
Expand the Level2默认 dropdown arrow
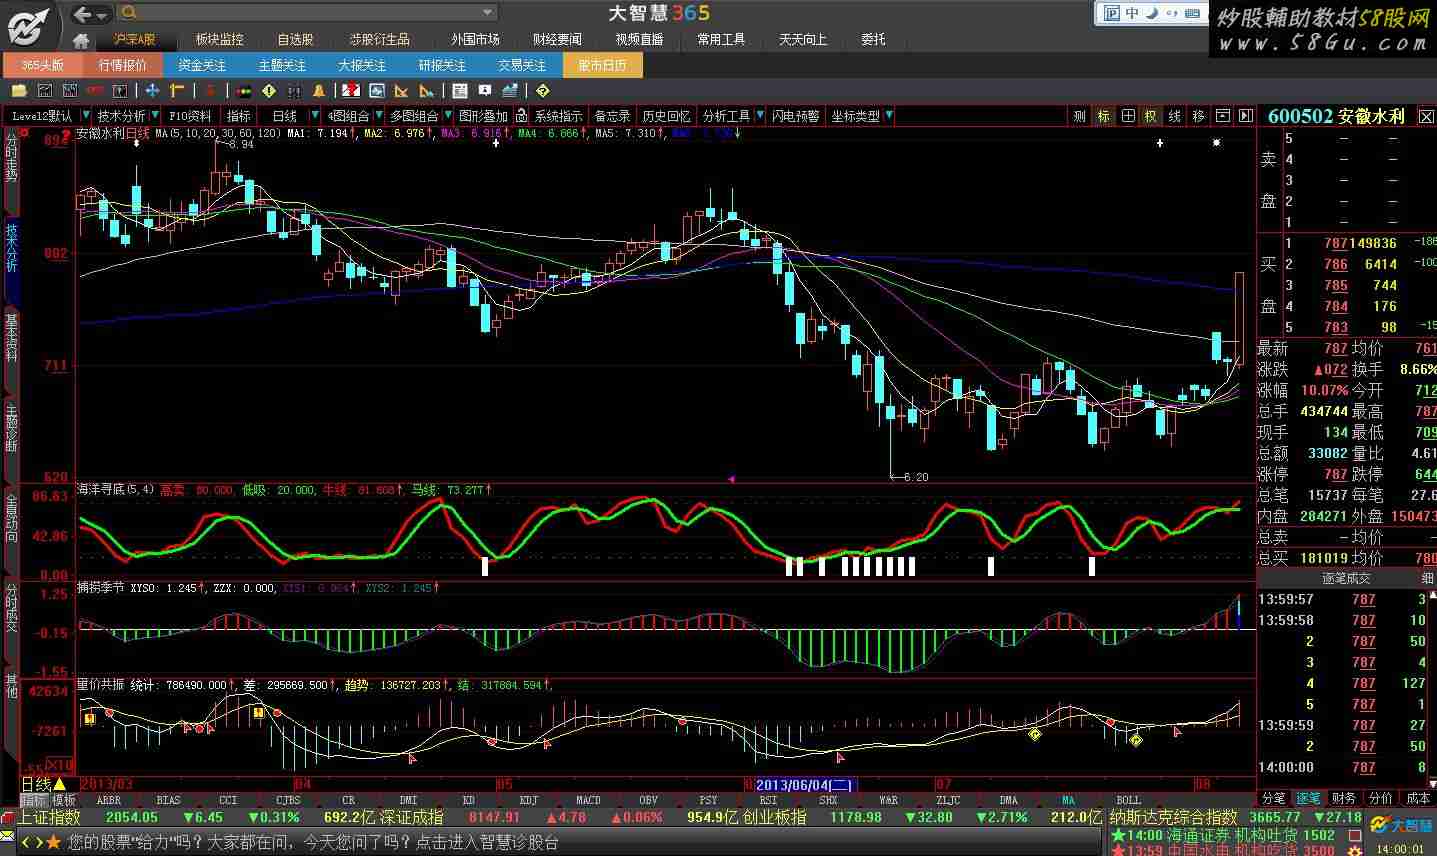coord(86,116)
